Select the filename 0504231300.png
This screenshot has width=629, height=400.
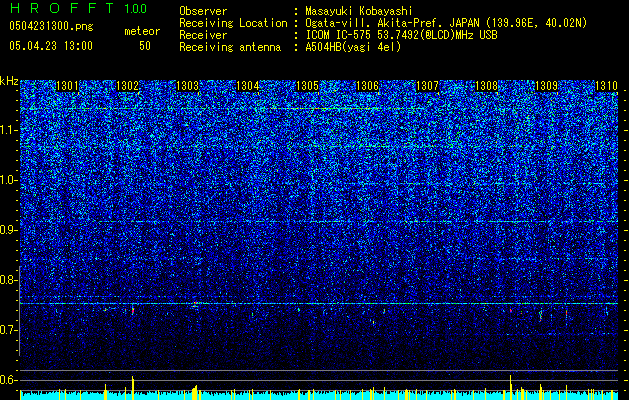coord(51,26)
